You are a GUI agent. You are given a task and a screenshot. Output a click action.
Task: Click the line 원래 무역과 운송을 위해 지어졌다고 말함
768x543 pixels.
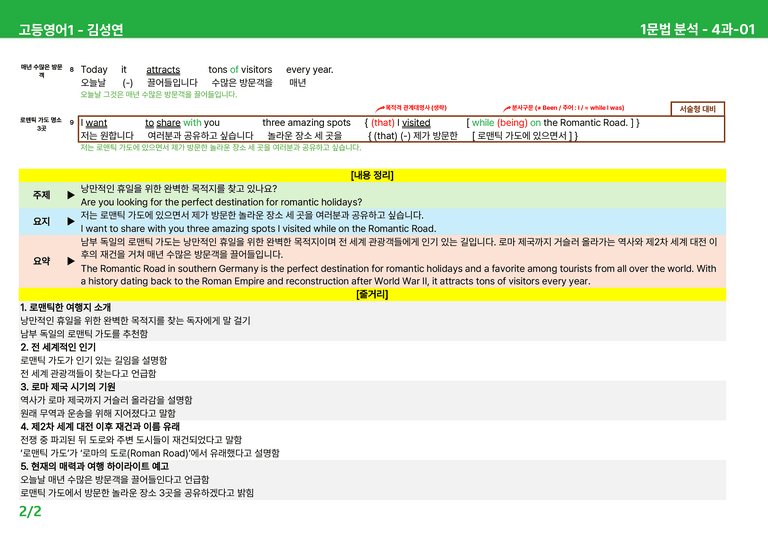(98, 413)
